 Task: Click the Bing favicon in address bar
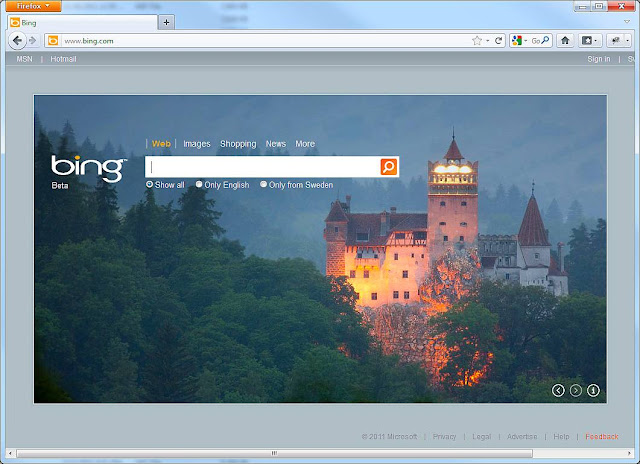pos(53,40)
